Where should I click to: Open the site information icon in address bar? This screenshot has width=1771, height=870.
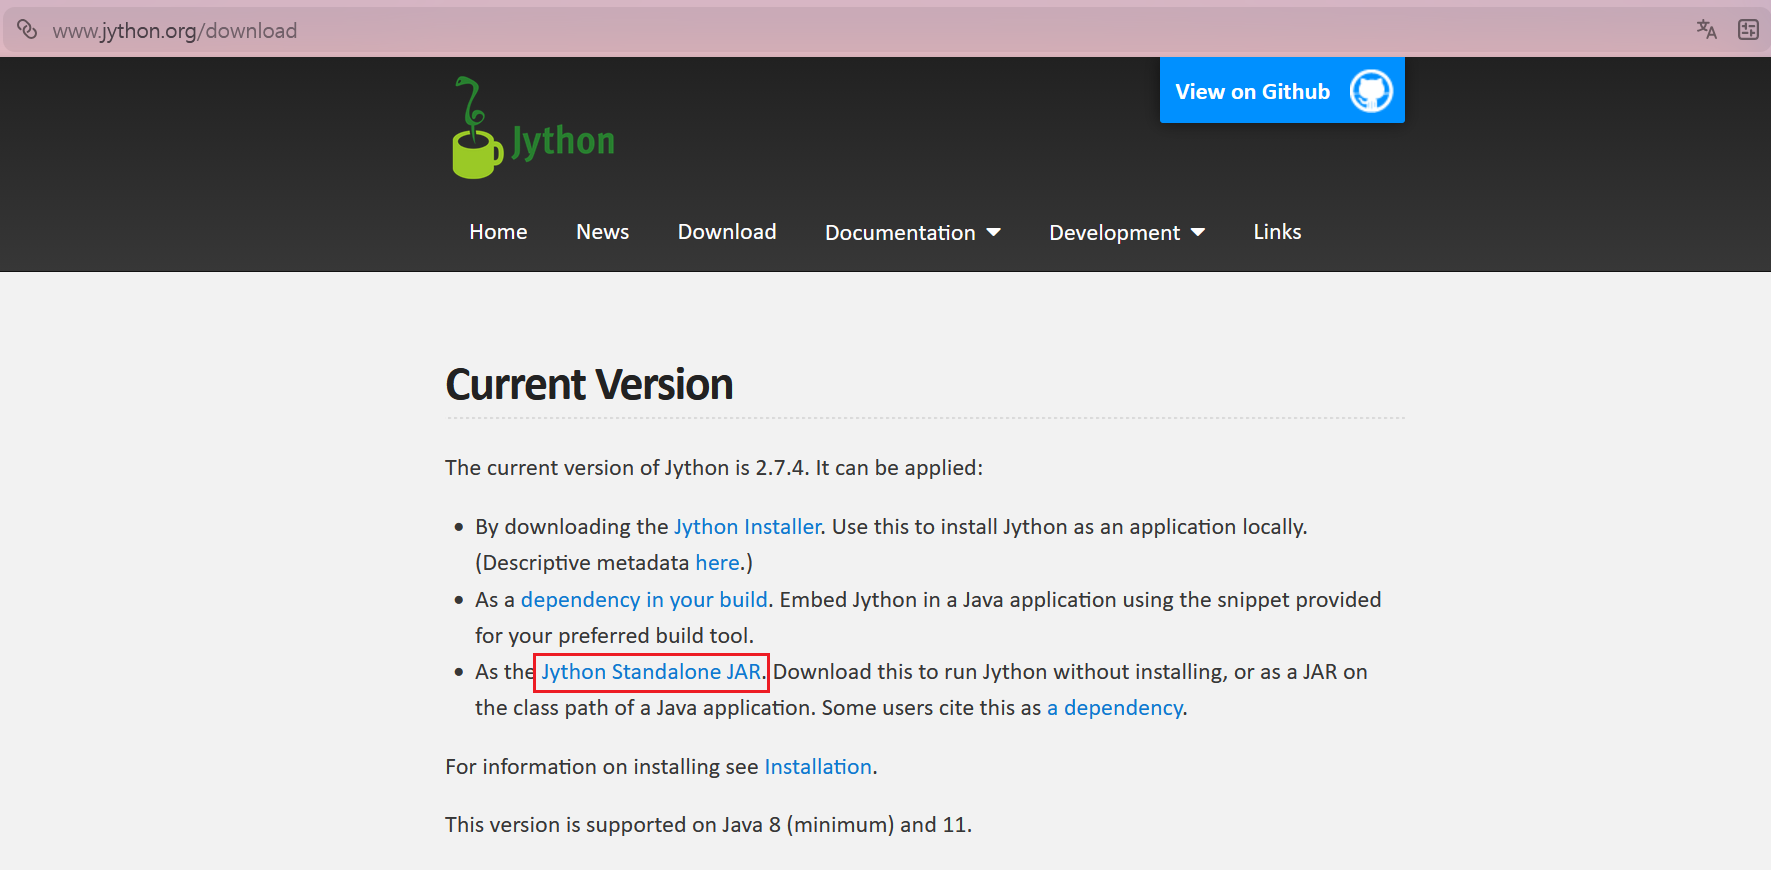click(27, 30)
